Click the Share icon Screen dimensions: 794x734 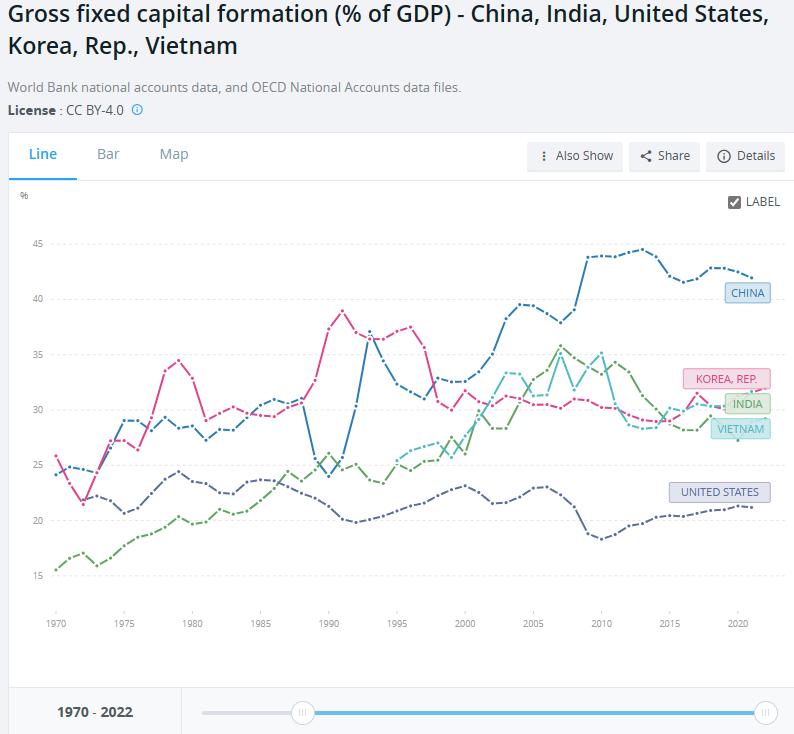tap(646, 156)
